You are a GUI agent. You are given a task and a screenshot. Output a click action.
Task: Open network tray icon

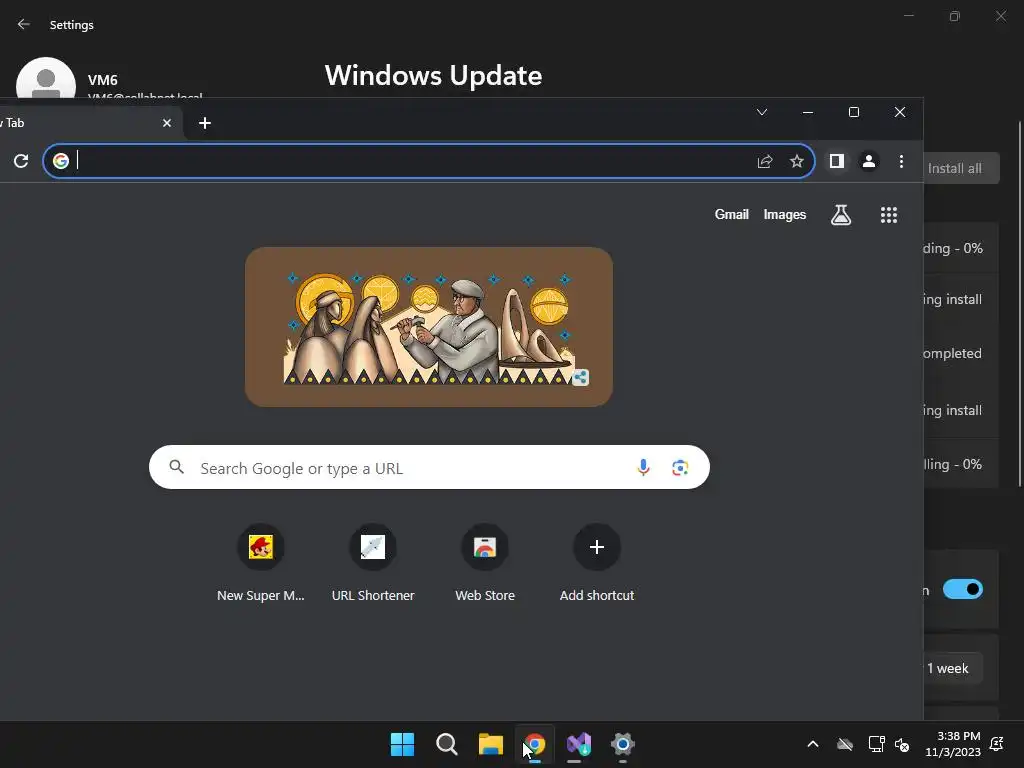pos(876,744)
